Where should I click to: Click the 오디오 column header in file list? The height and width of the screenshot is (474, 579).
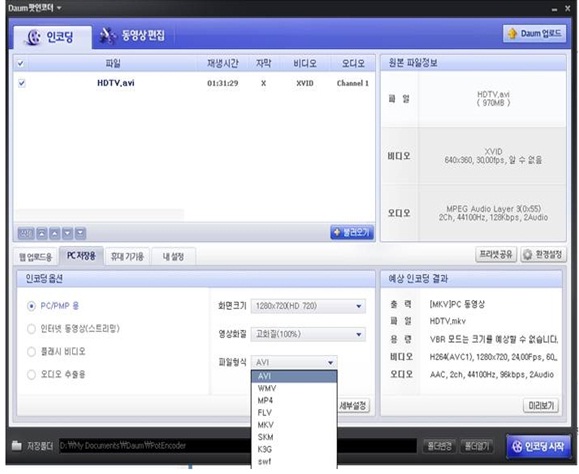[x=353, y=63]
